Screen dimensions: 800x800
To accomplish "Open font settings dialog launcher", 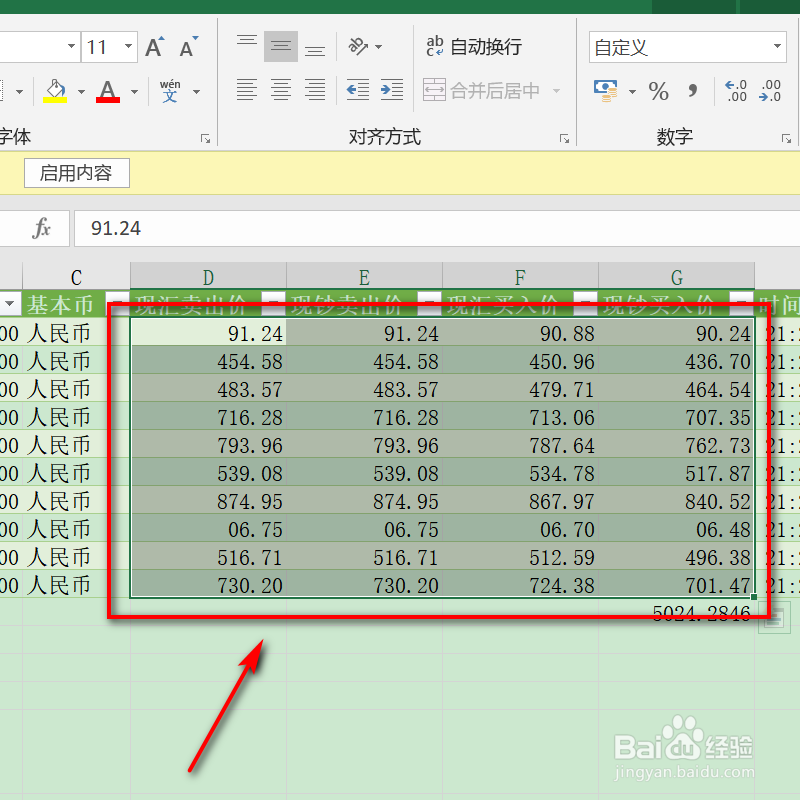I will pos(205,138).
